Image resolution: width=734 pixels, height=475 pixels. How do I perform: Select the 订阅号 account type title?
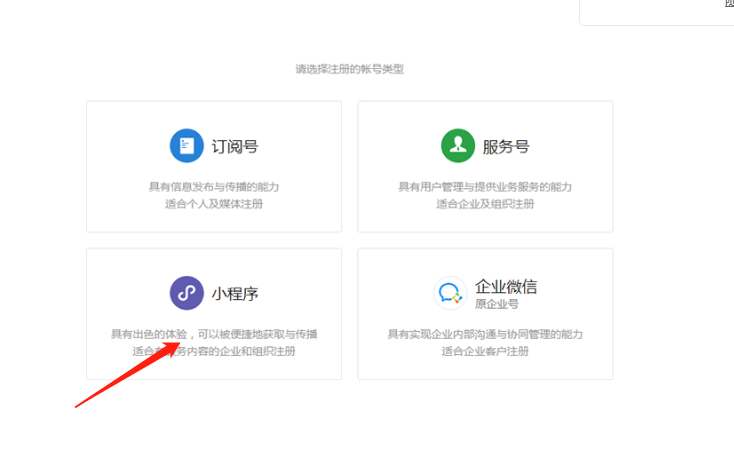(235, 146)
